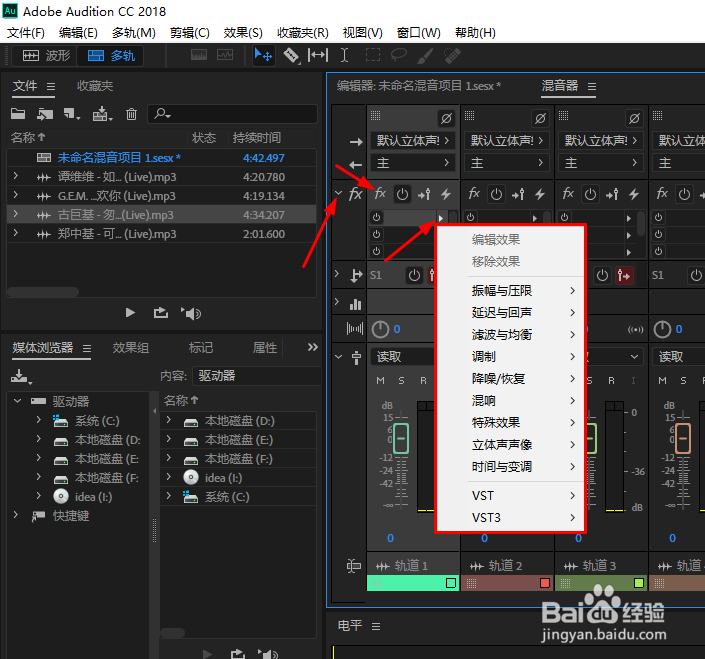Collapse the 驱动器 tree node

pyautogui.click(x=18, y=401)
